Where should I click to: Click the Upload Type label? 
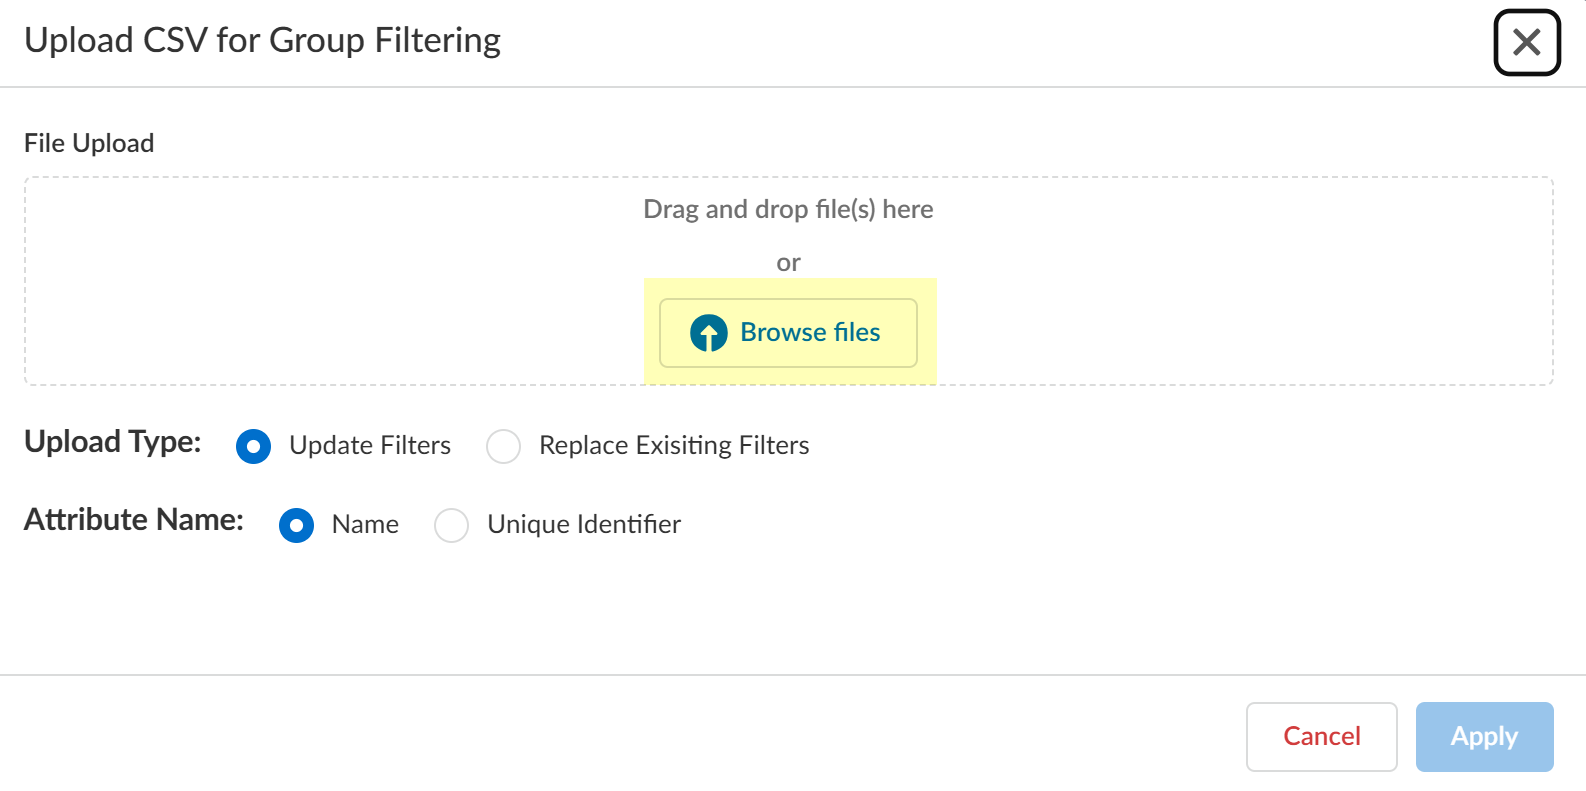coord(113,442)
